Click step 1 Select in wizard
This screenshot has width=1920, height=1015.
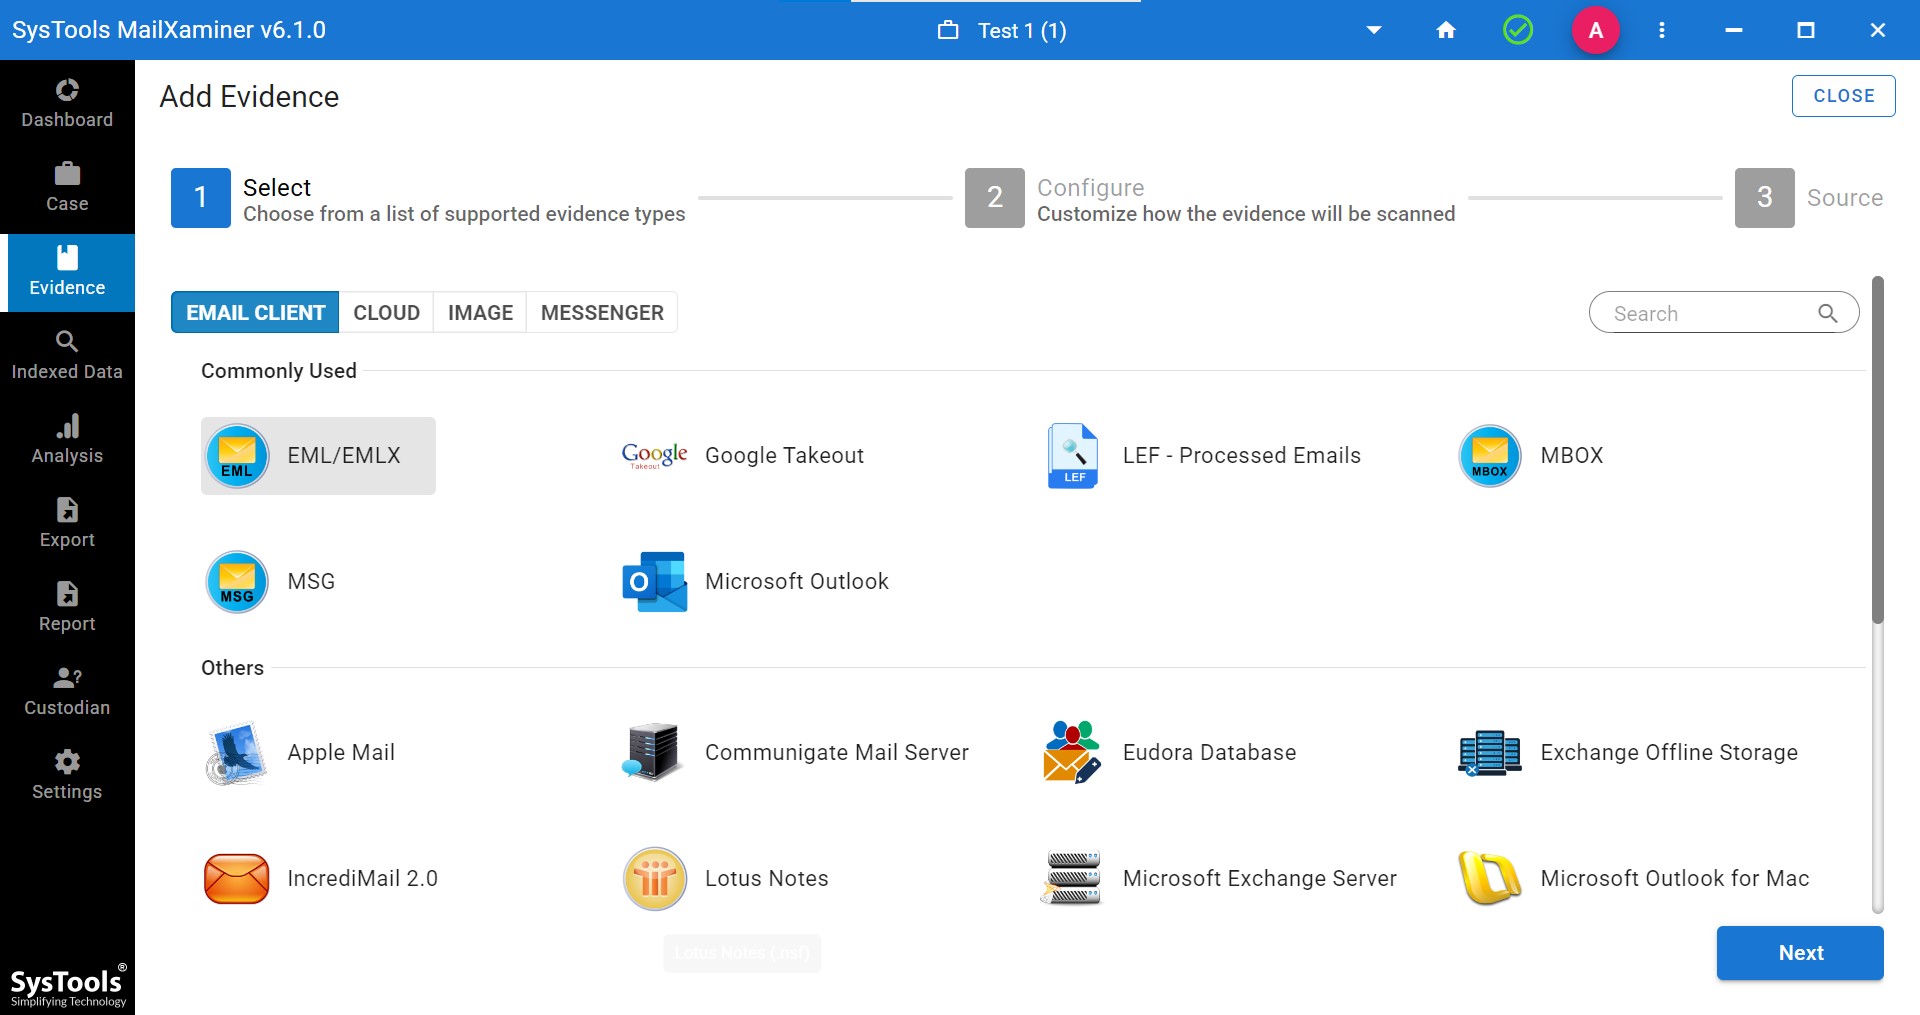coord(428,198)
